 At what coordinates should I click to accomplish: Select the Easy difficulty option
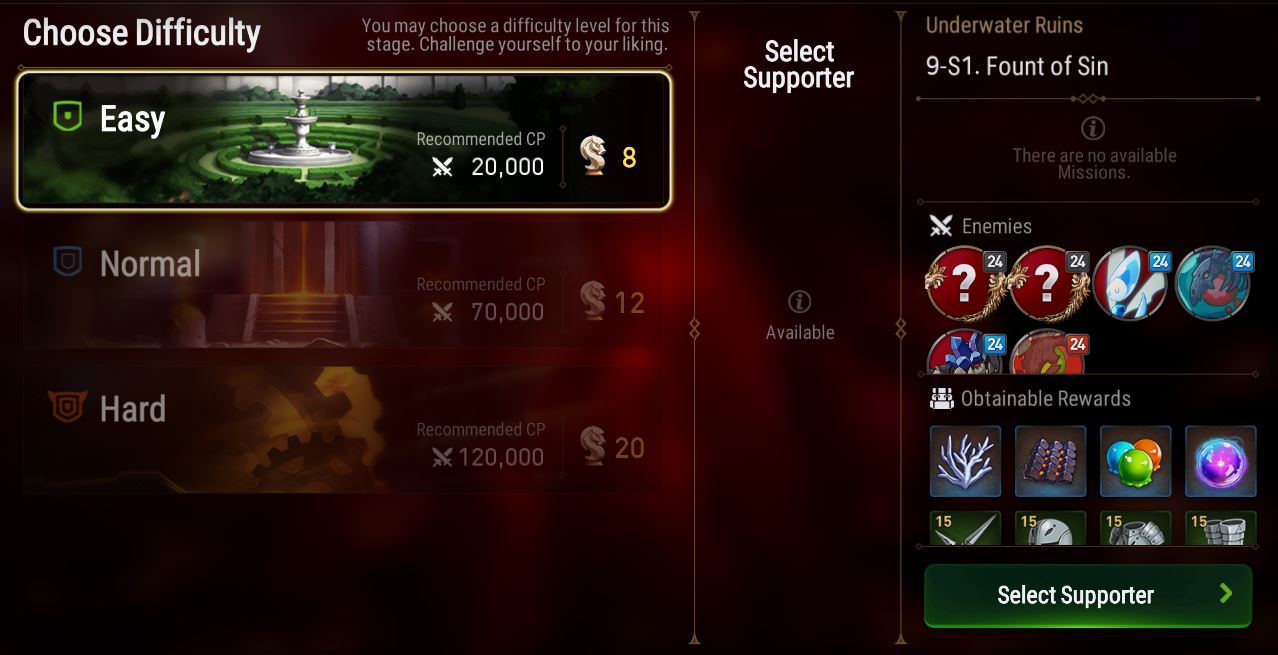(344, 140)
